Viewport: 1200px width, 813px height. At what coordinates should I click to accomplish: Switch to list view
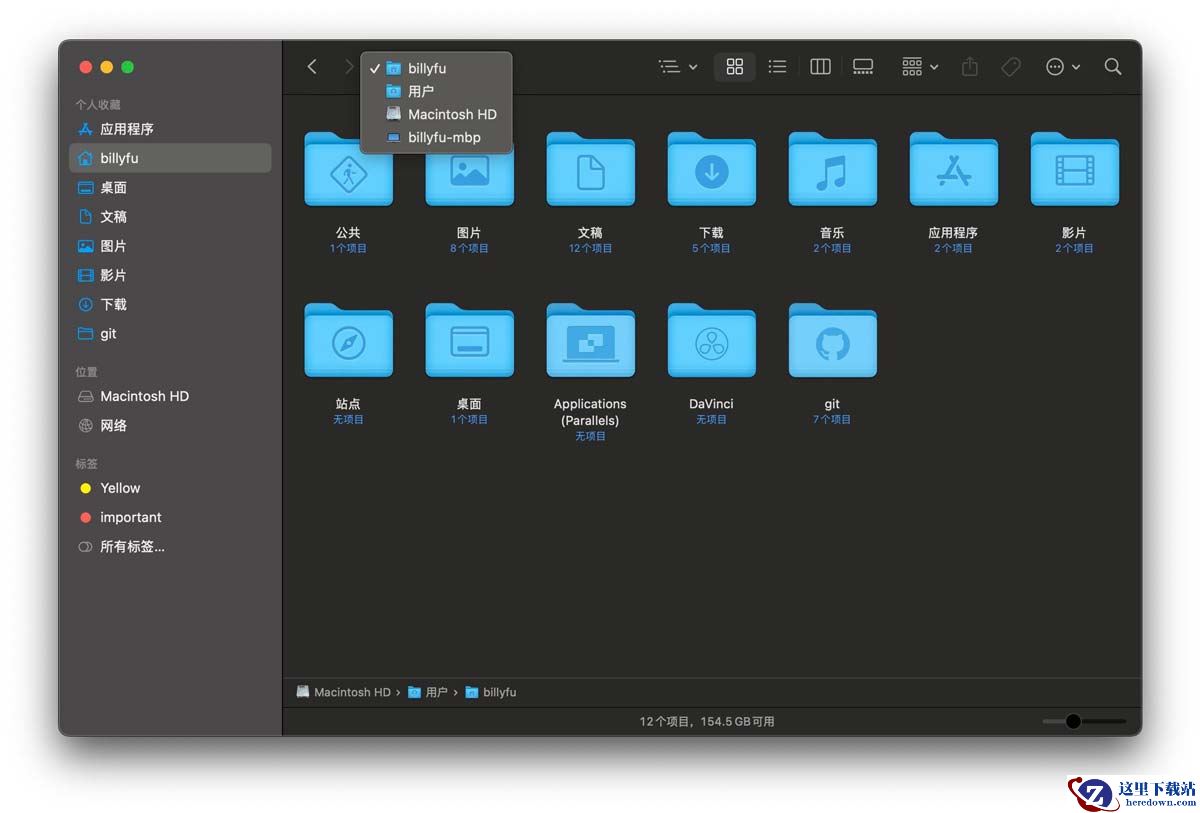(777, 67)
